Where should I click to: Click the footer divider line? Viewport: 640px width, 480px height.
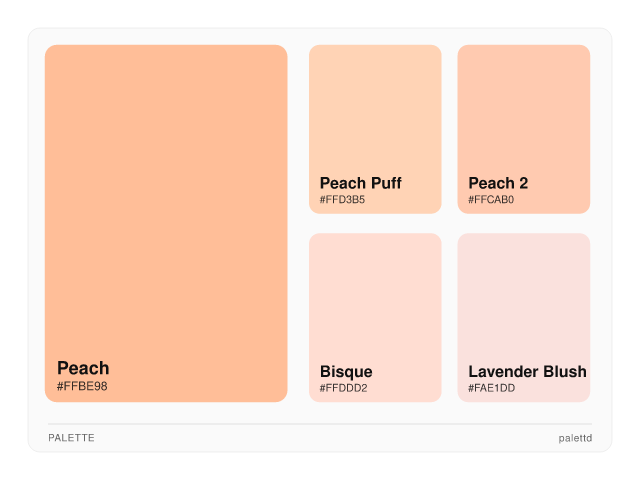pos(320,424)
